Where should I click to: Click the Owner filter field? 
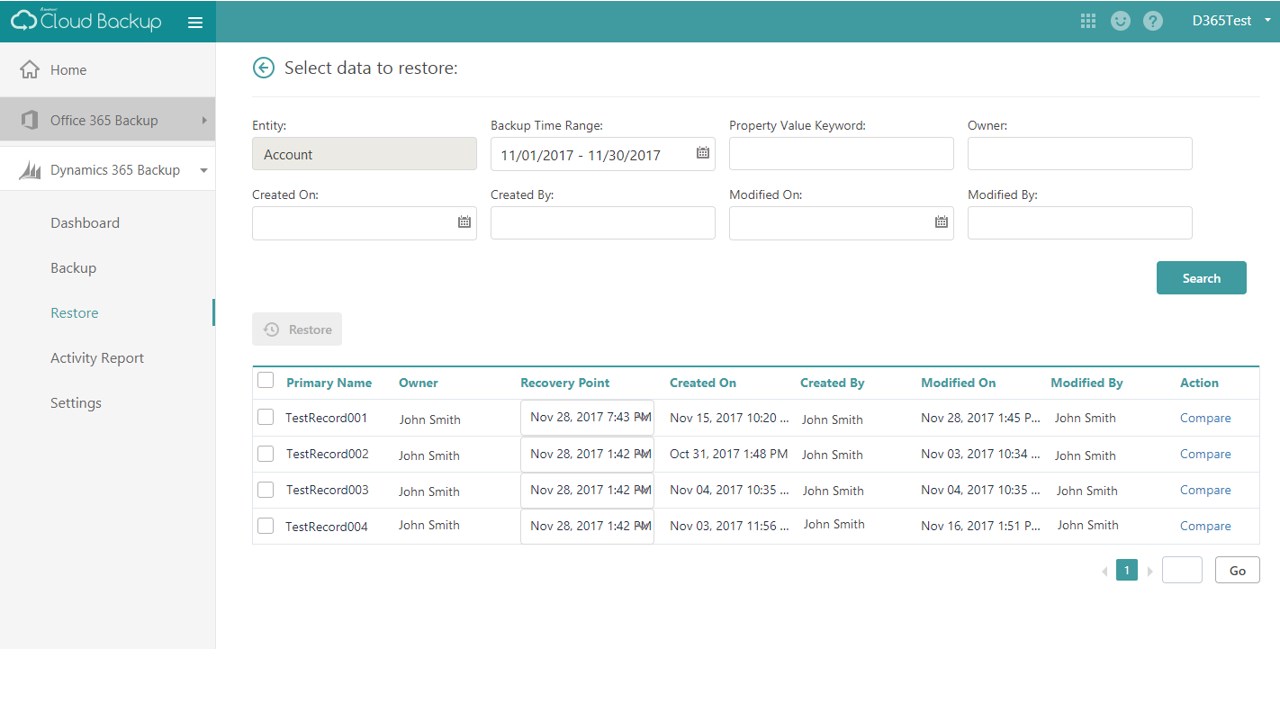pos(1080,154)
